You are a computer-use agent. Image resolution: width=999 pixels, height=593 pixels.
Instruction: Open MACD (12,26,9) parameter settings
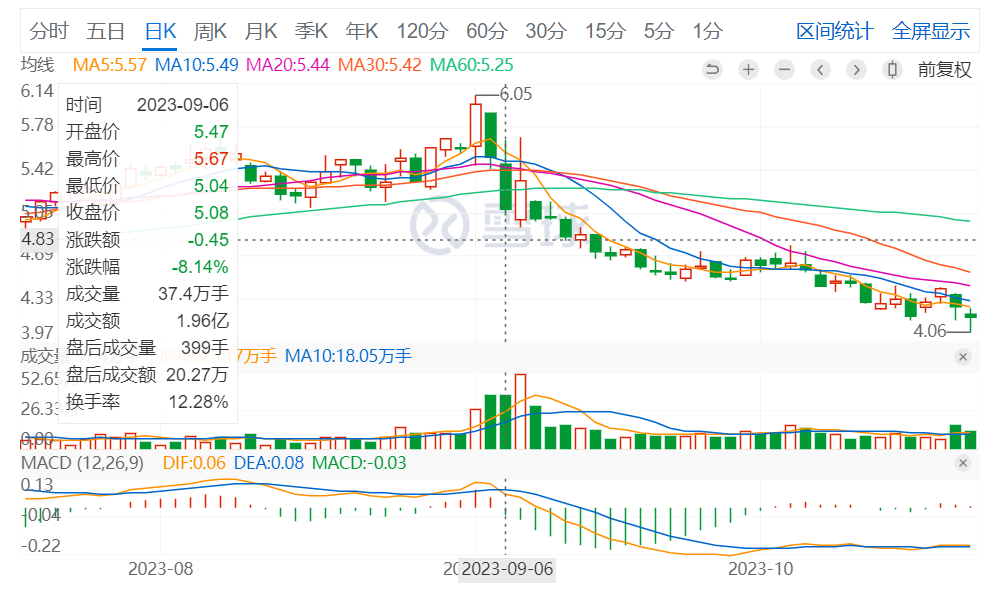coord(83,463)
